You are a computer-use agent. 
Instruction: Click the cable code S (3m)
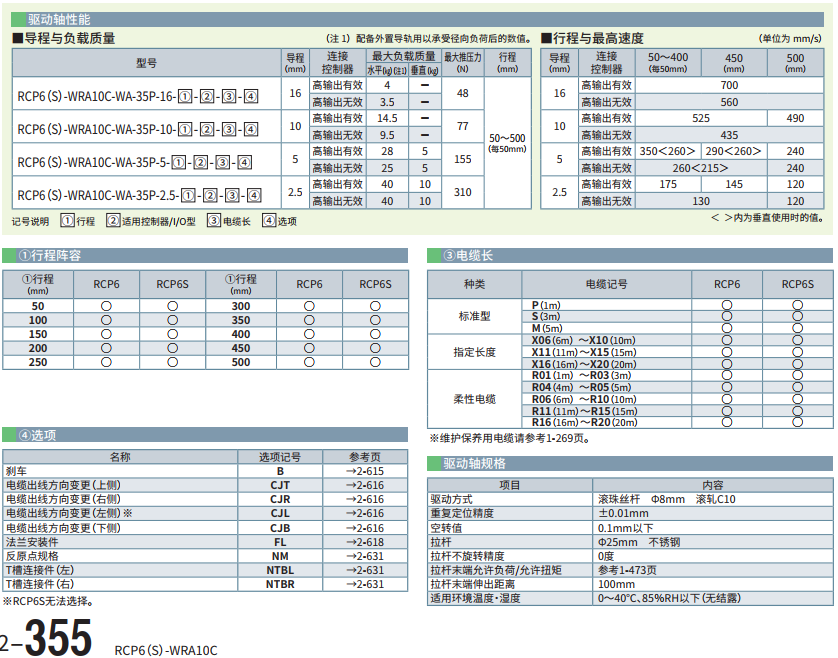point(546,316)
